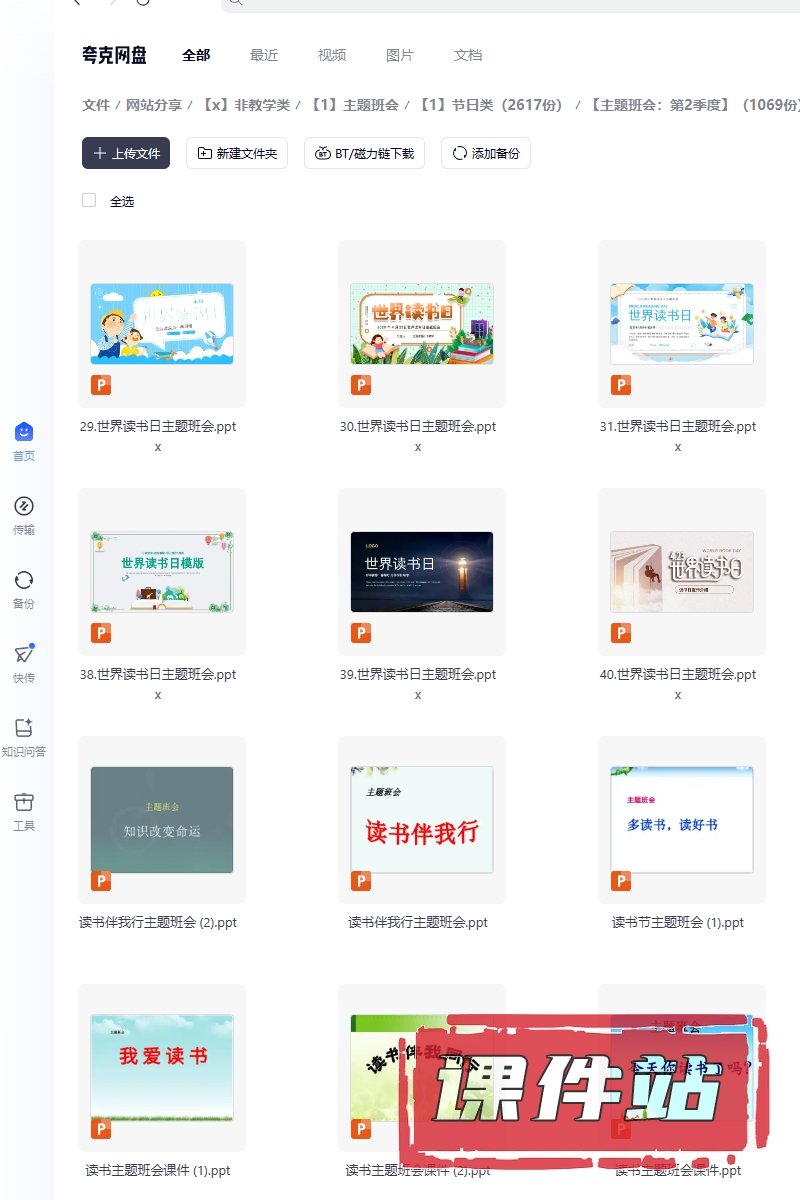Open BT/磁力链下载 download option
Image resolution: width=800 pixels, height=1200 pixels.
pos(364,153)
